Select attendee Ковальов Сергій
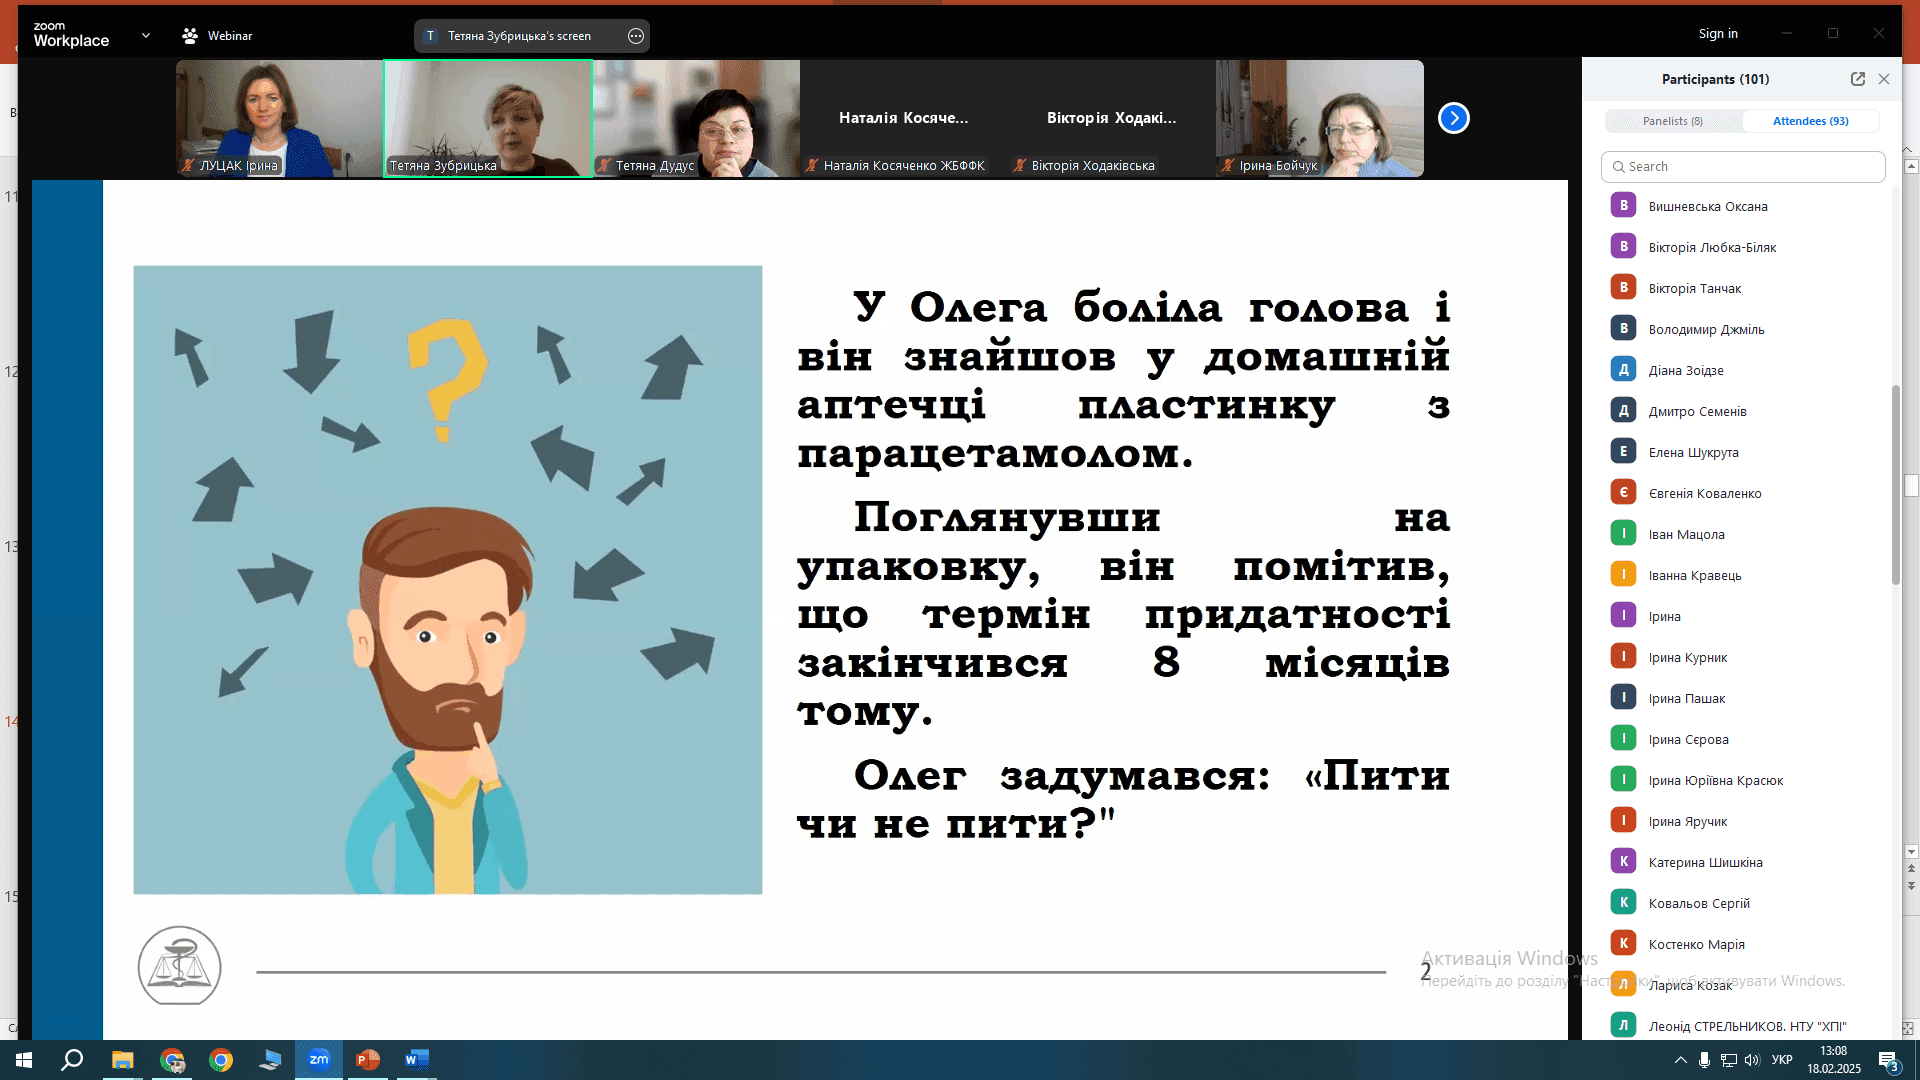1920x1080 pixels. (1745, 903)
